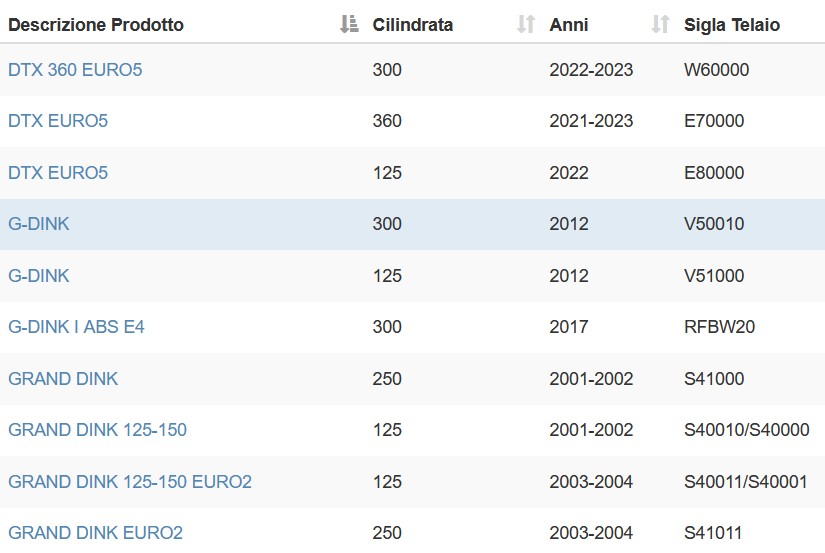Open the G-DINK 125 link

tap(39, 276)
